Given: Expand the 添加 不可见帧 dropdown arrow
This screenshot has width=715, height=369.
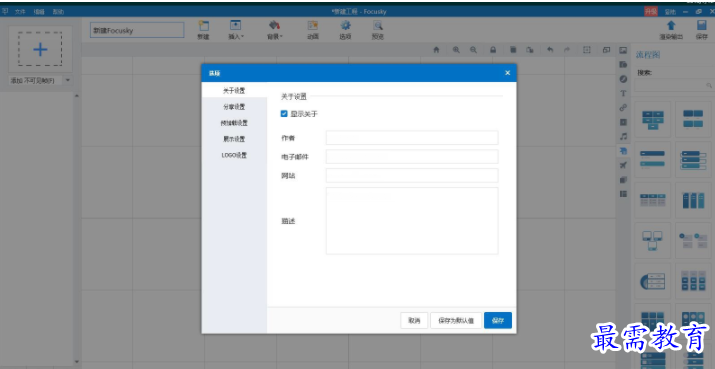Looking at the screenshot, I should pyautogui.click(x=67, y=81).
